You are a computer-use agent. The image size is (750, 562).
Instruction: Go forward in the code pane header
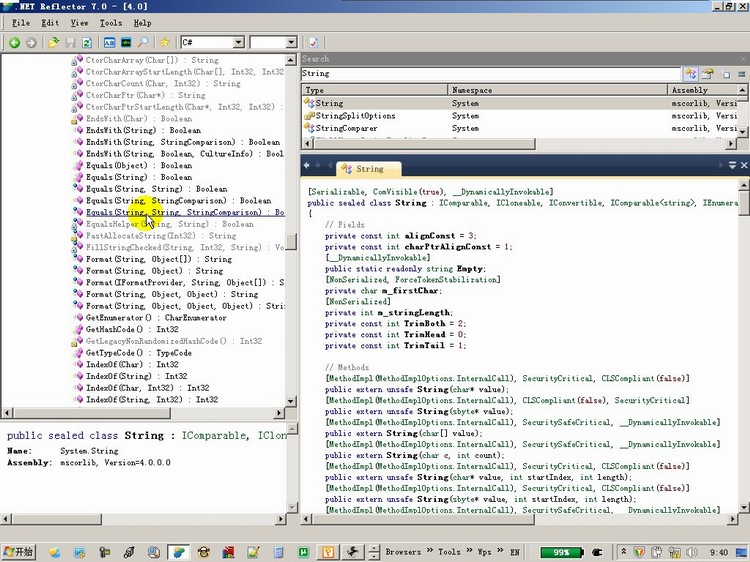coord(318,165)
